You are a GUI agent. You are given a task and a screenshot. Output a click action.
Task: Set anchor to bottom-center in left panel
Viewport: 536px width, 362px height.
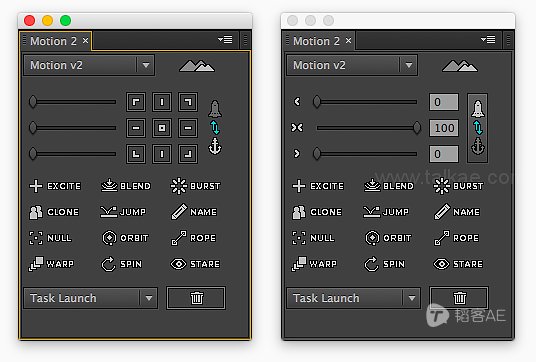(x=162, y=154)
